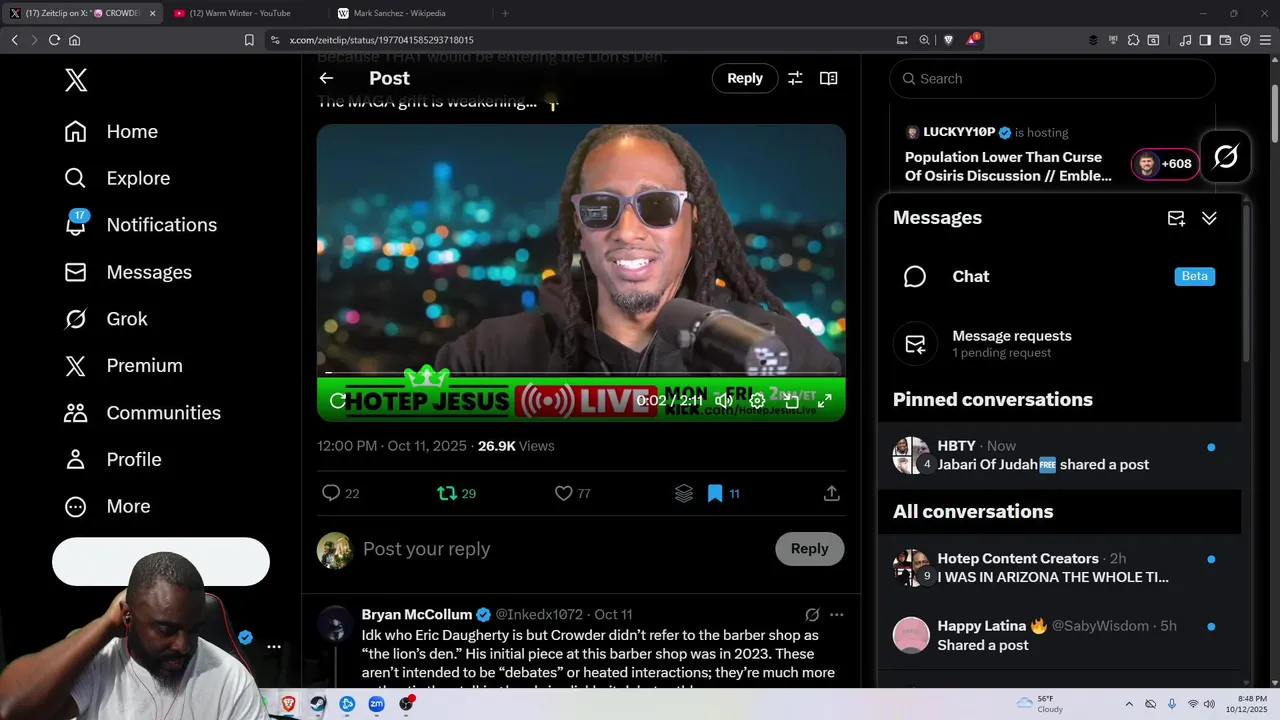Click the Reply button in the post header

click(x=745, y=78)
